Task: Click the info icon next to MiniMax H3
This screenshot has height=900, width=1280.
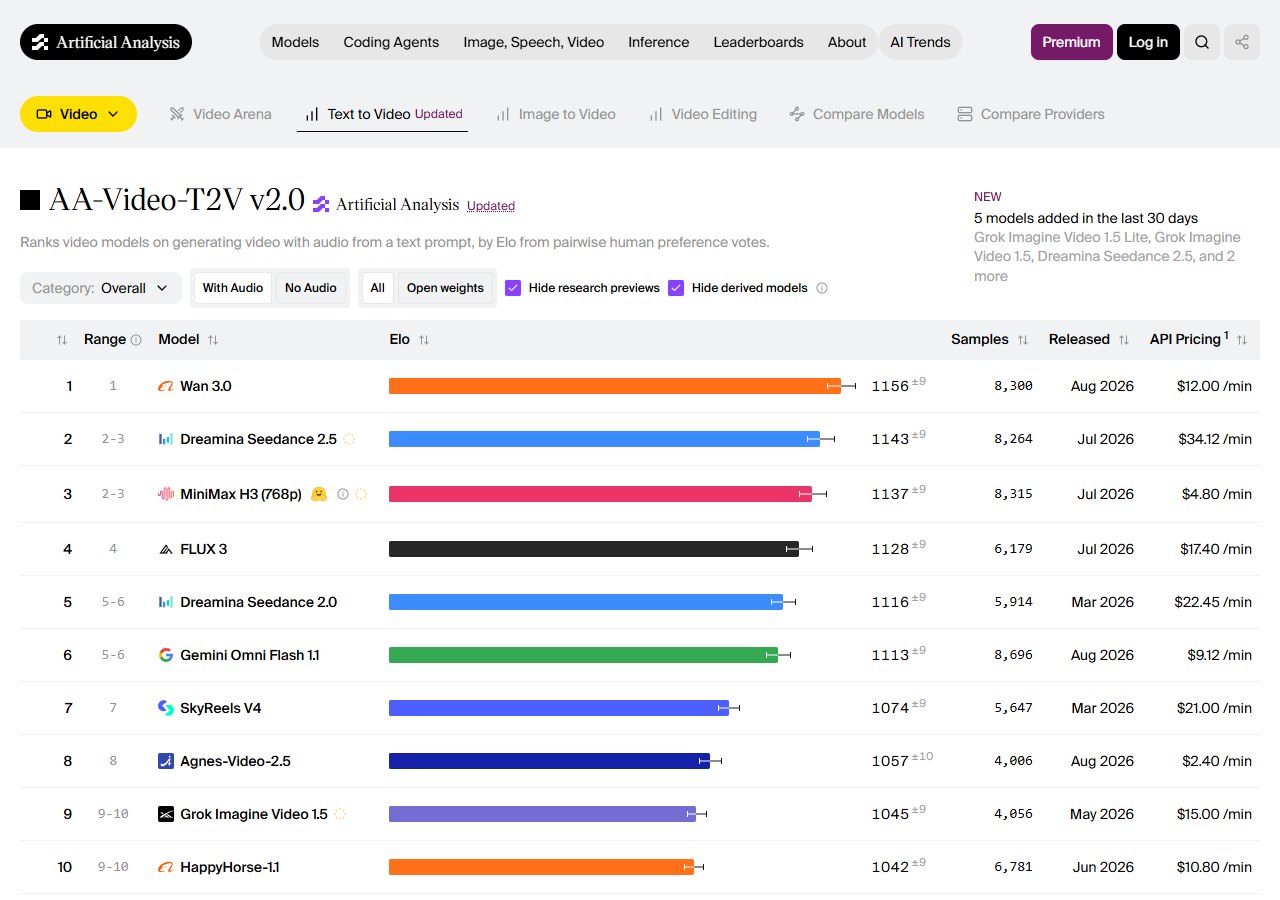Action: click(343, 494)
